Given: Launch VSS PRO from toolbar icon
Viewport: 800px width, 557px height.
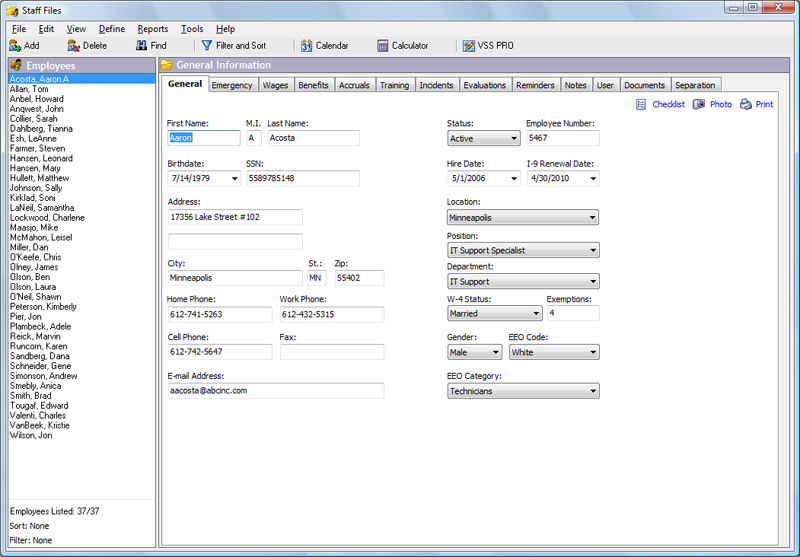Looking at the screenshot, I should (x=468, y=46).
